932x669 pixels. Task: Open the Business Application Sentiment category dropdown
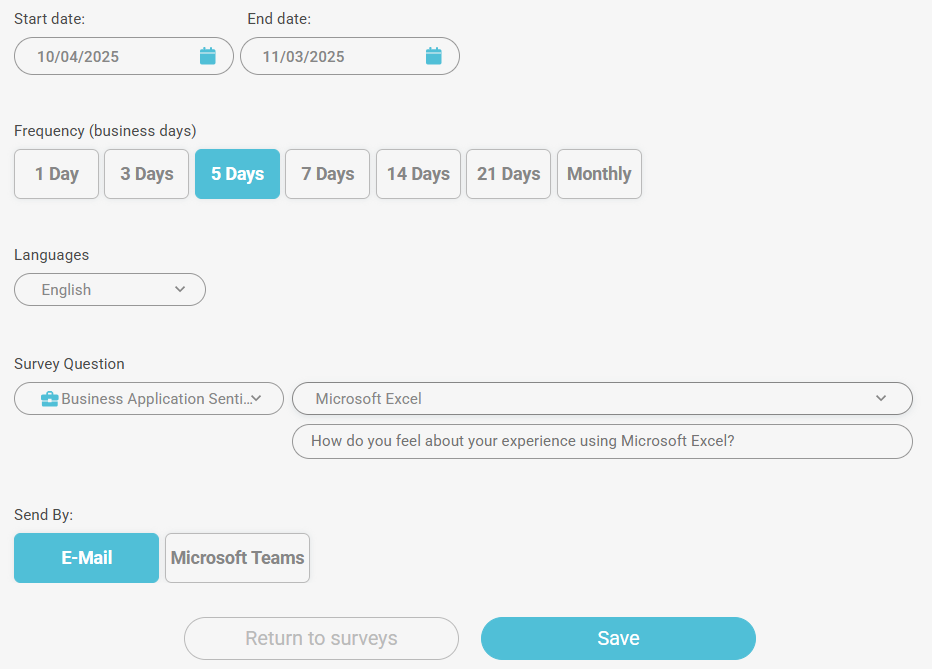click(150, 399)
